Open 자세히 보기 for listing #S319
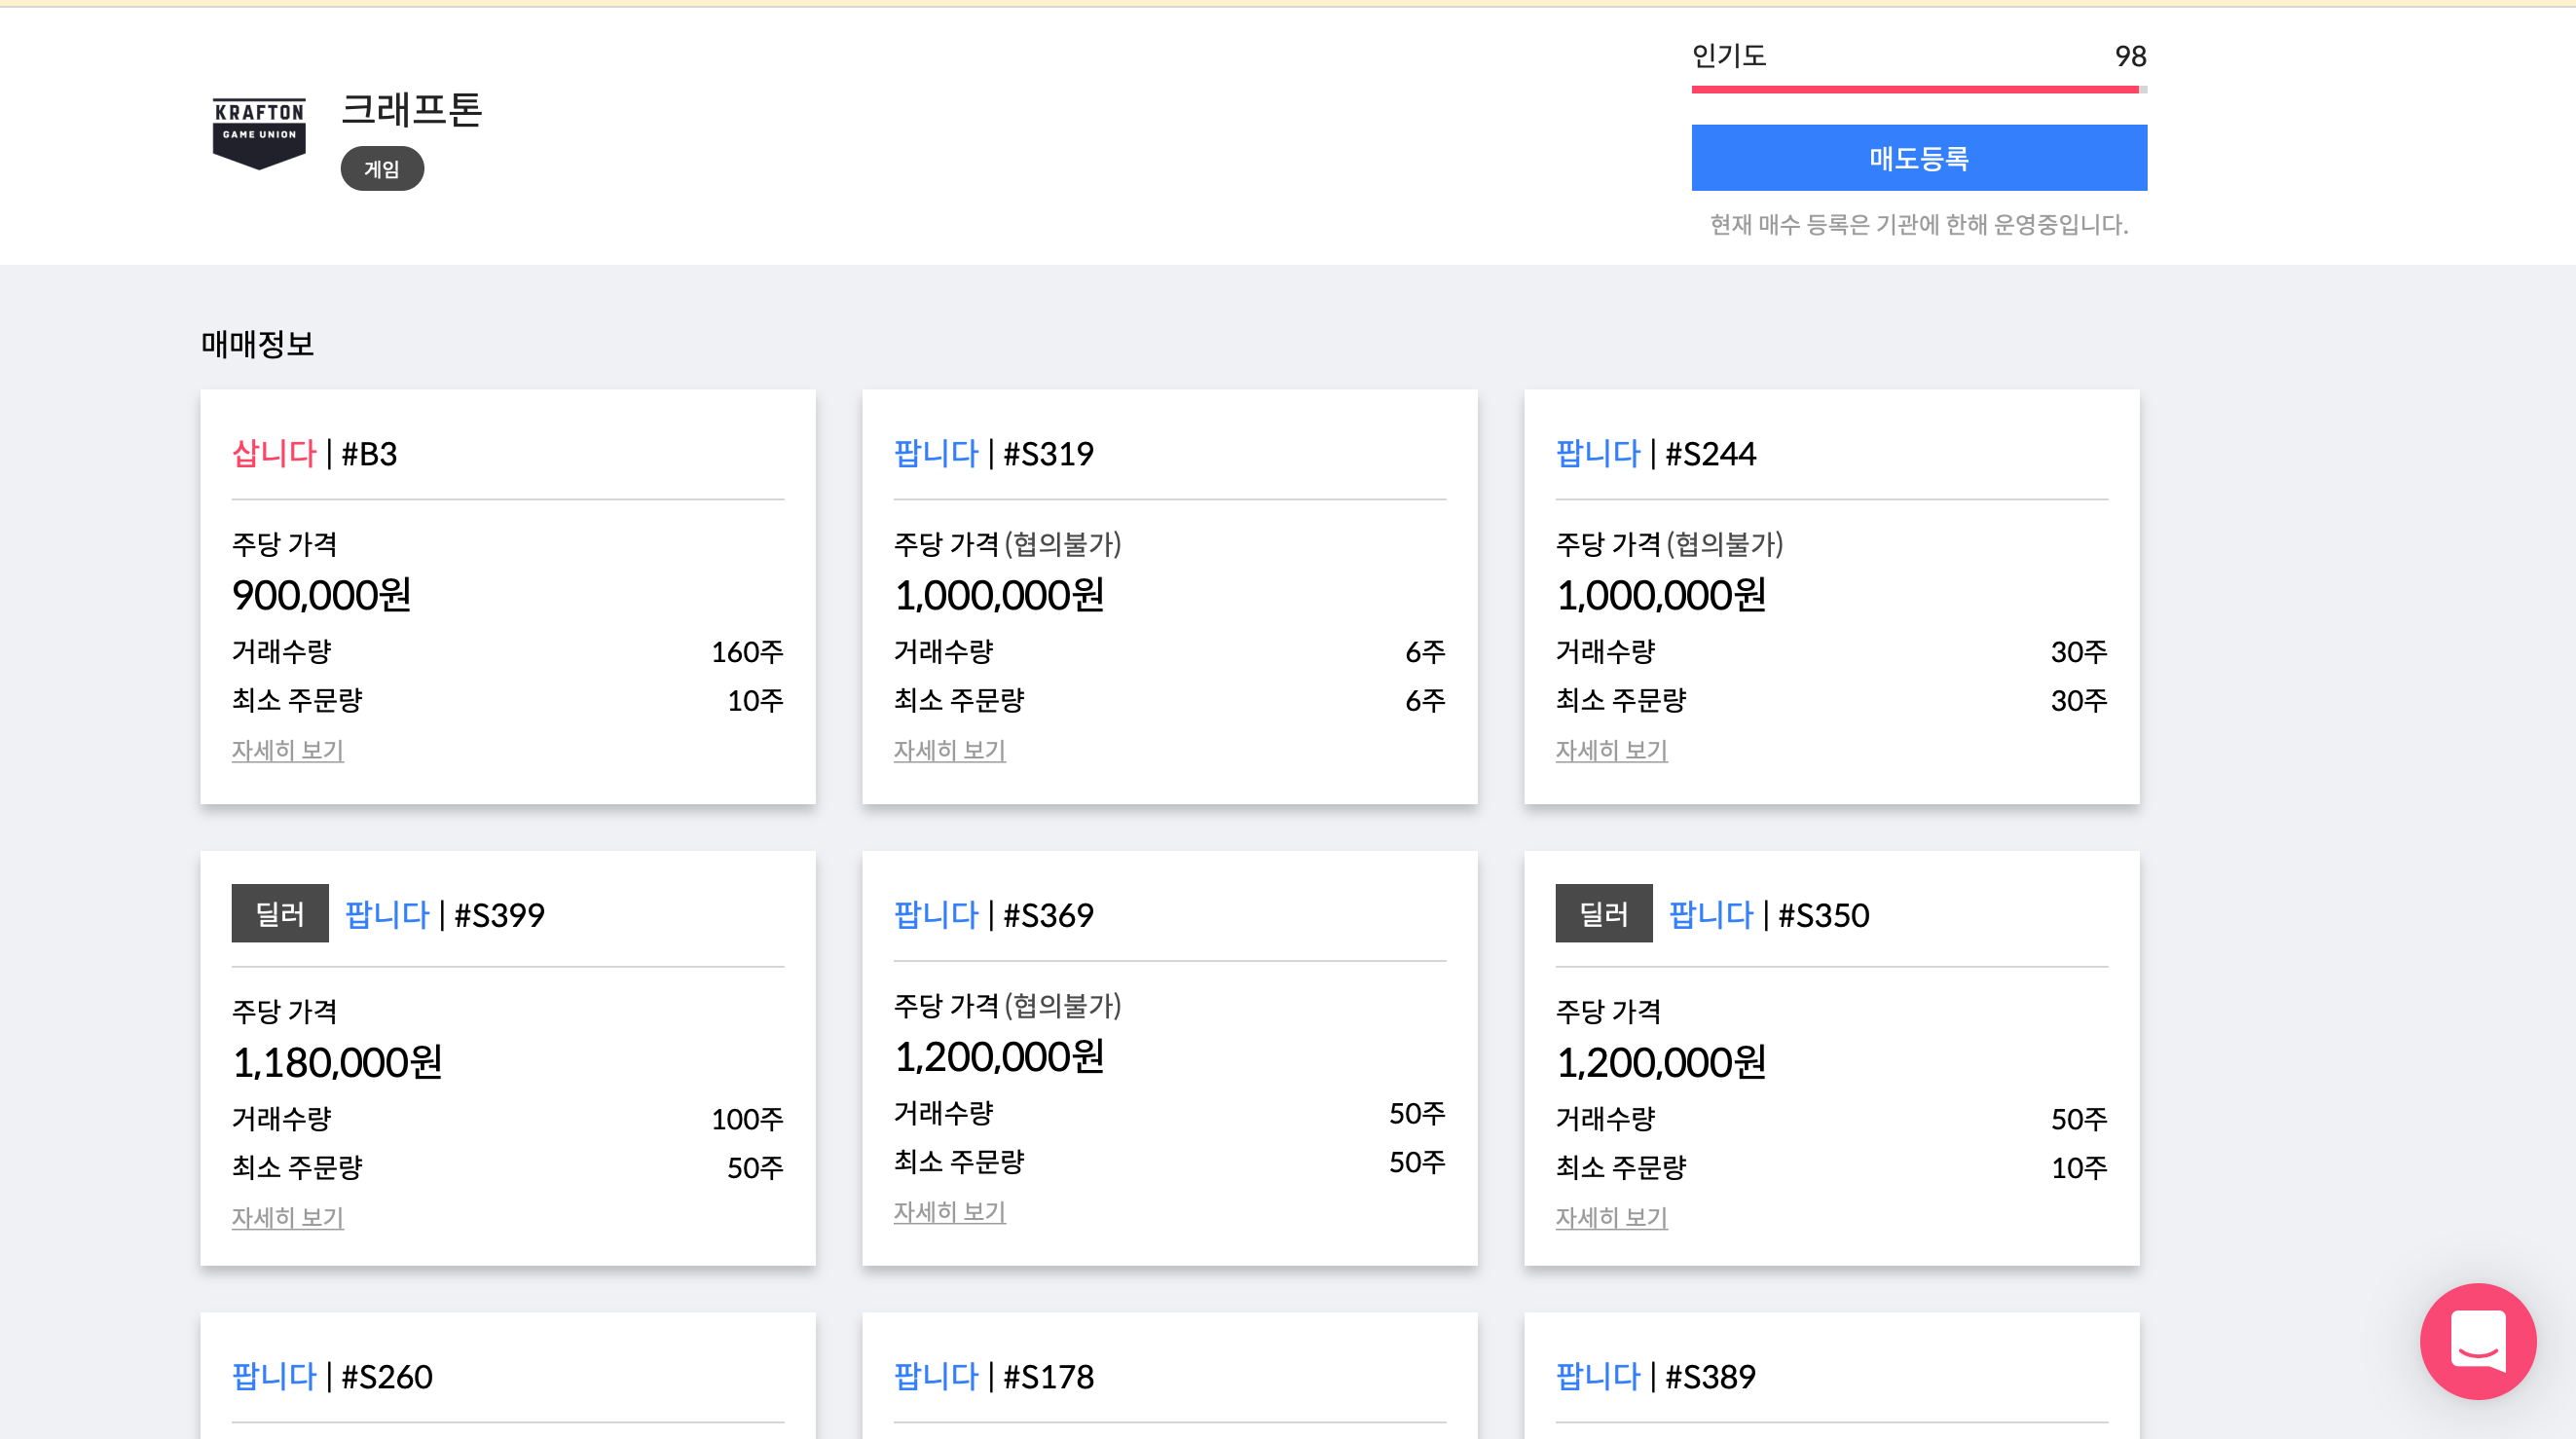 (x=949, y=750)
